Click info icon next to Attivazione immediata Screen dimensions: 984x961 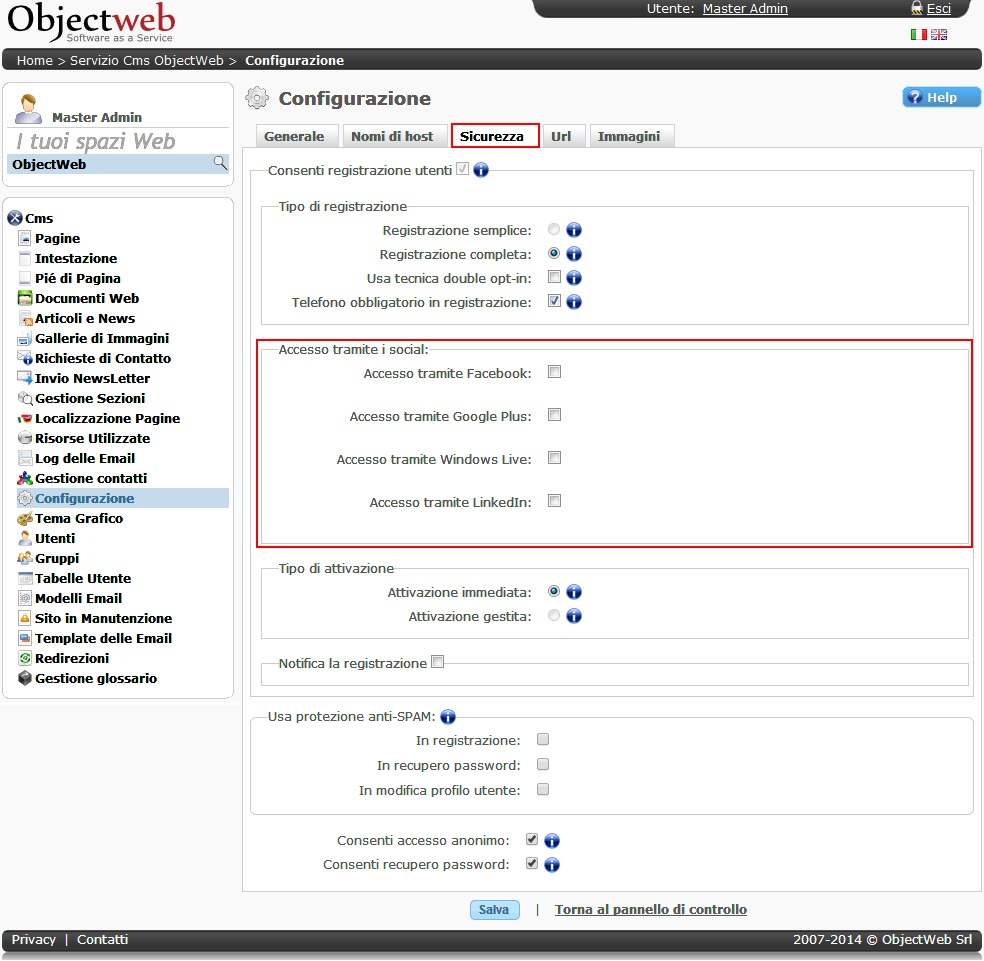pos(574,592)
